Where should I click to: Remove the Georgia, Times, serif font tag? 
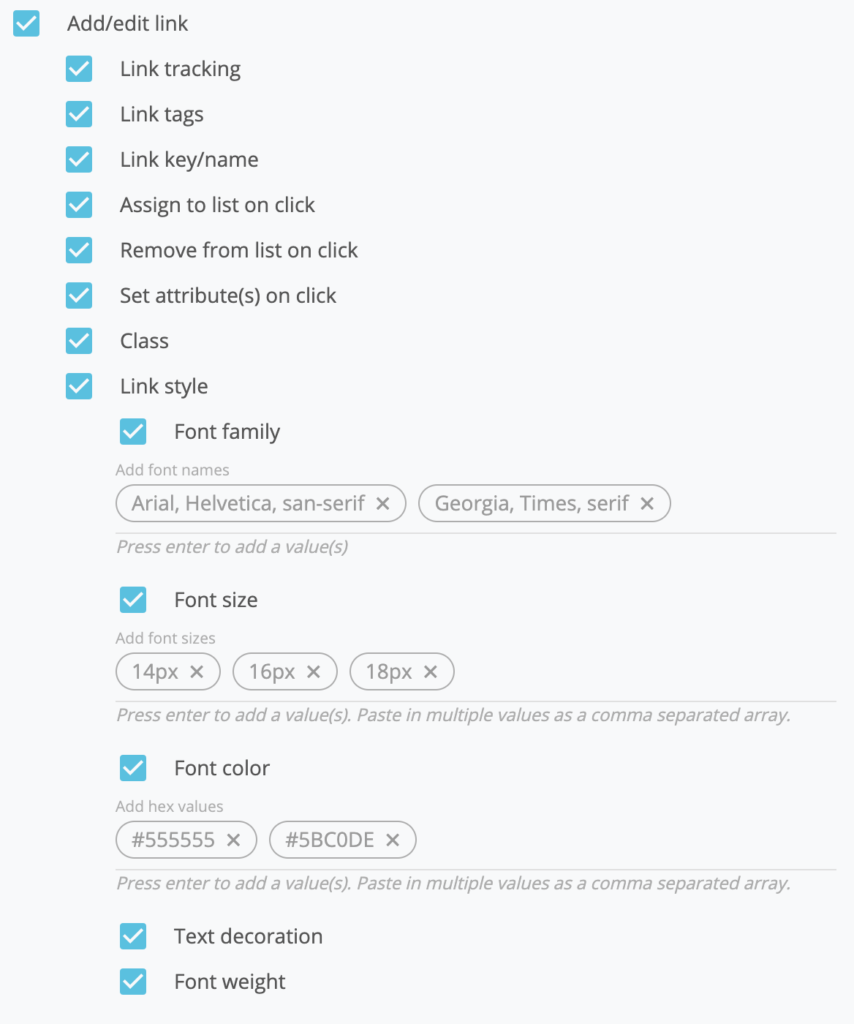[x=647, y=504]
